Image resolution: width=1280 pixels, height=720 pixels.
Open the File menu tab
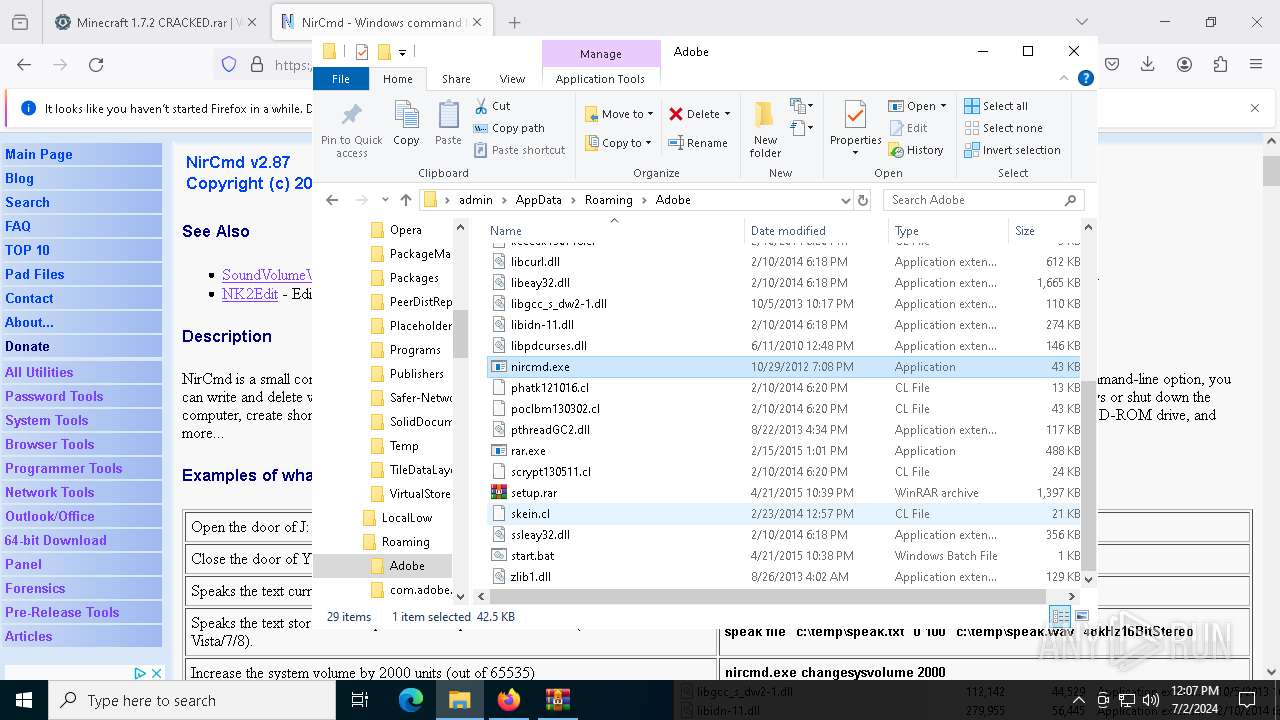click(341, 79)
